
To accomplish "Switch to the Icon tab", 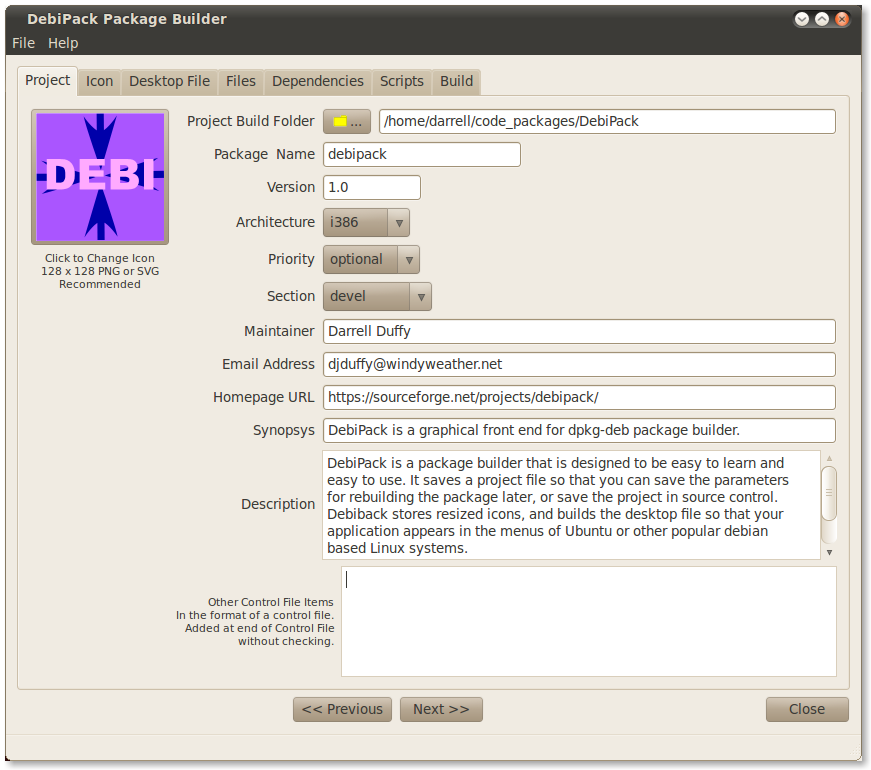I will pyautogui.click(x=99, y=81).
